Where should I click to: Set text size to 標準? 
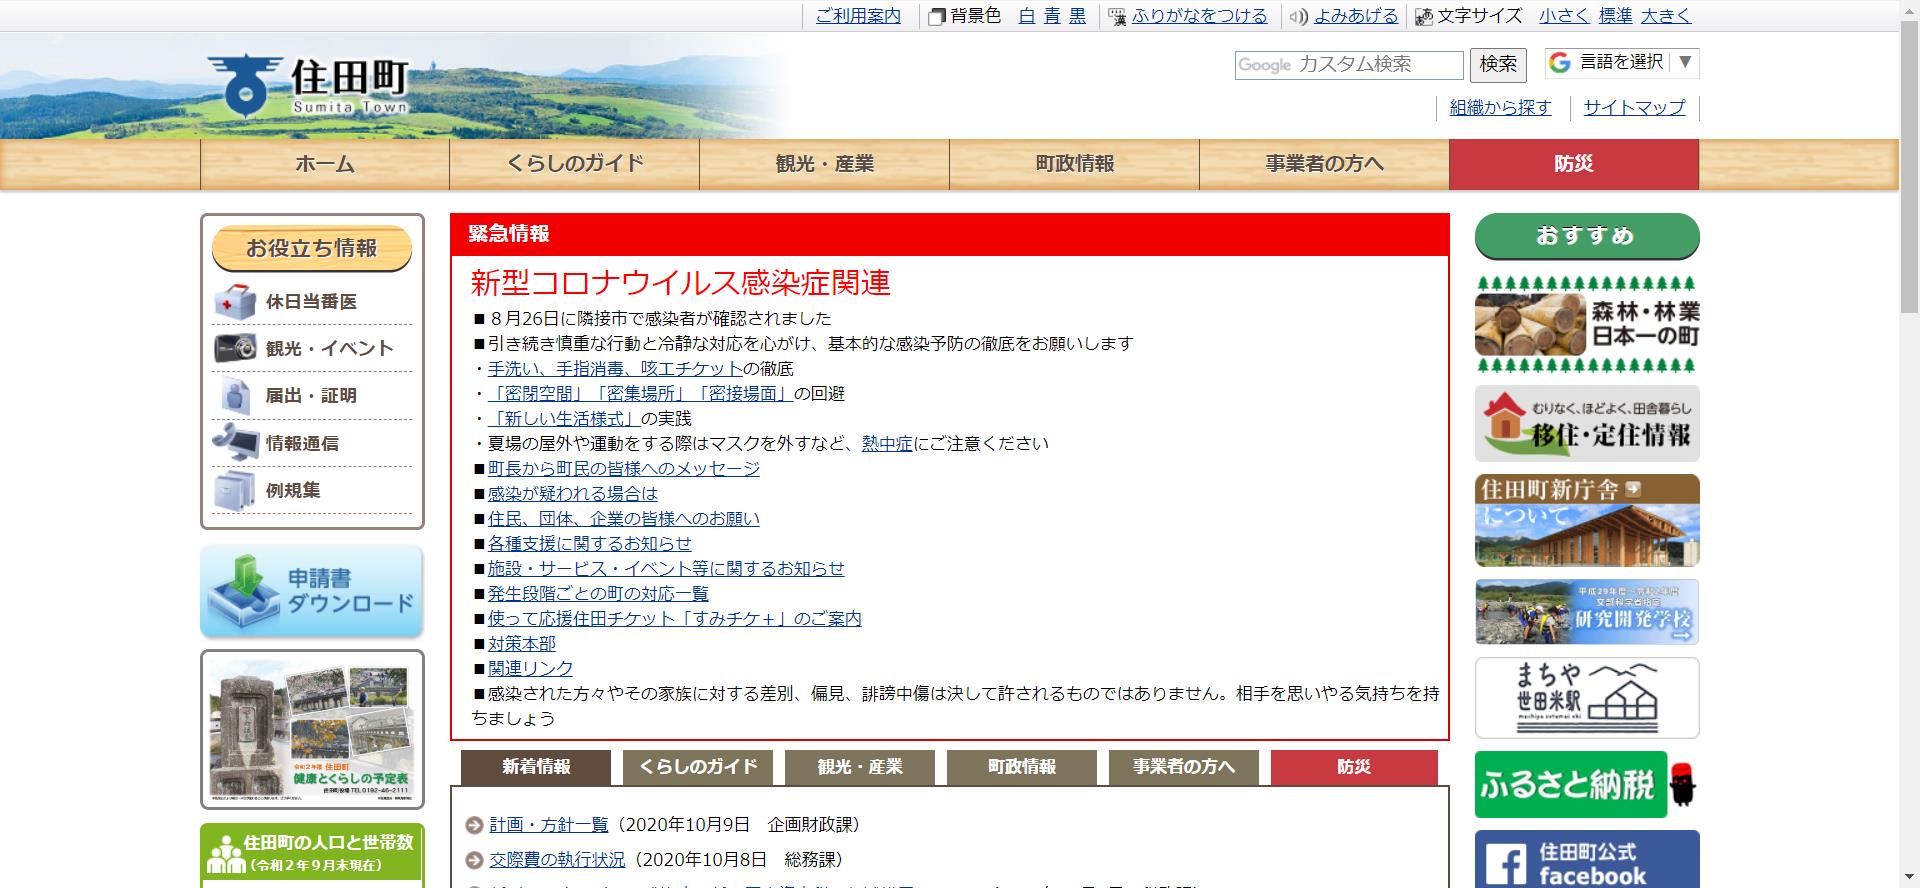1616,16
